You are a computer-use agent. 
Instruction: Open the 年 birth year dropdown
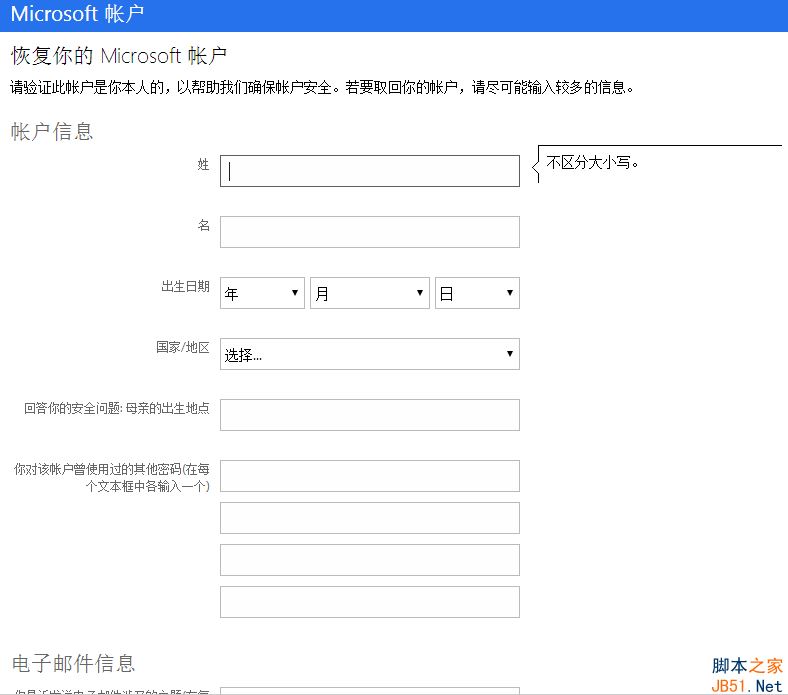click(262, 293)
